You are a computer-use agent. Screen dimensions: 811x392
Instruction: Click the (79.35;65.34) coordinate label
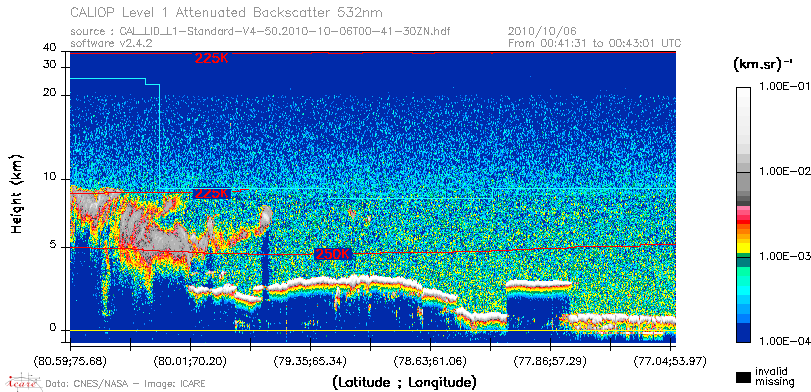(x=310, y=360)
